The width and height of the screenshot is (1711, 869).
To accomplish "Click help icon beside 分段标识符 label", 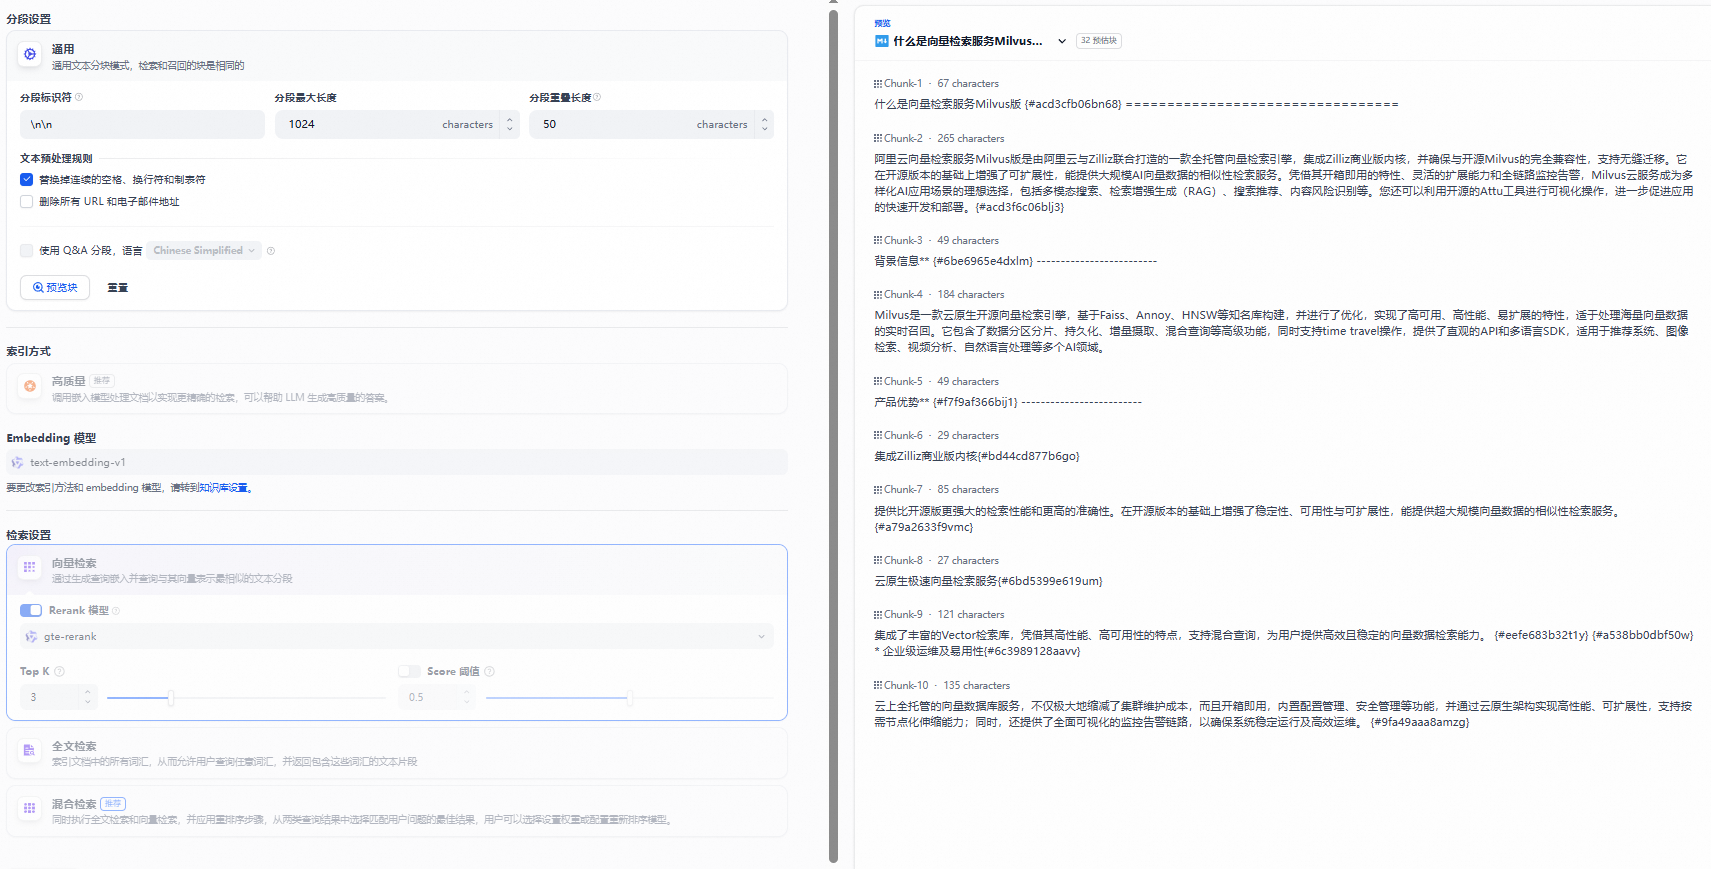I will (x=79, y=97).
